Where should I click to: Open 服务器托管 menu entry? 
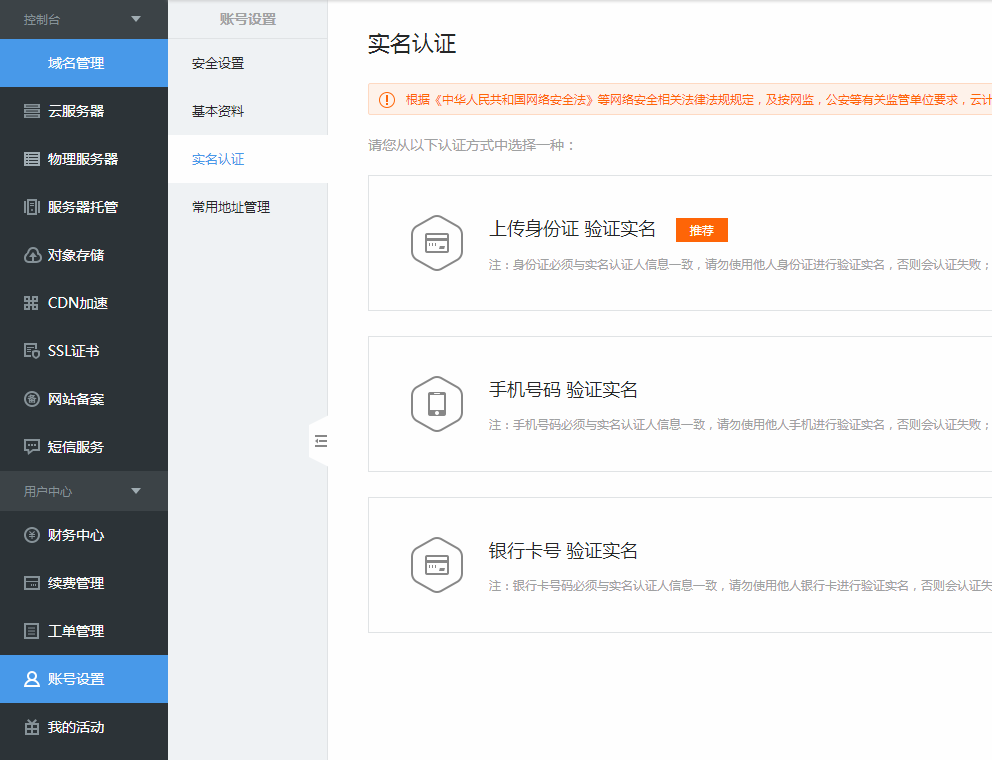(x=84, y=207)
